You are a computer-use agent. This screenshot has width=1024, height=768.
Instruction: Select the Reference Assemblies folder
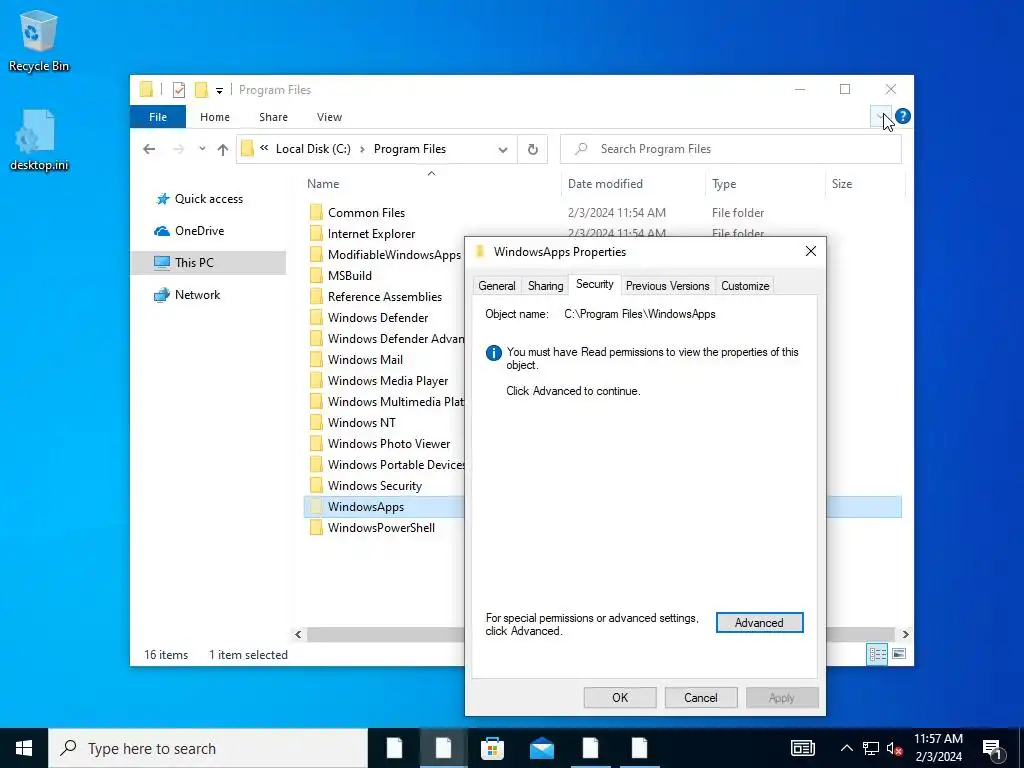coord(385,296)
